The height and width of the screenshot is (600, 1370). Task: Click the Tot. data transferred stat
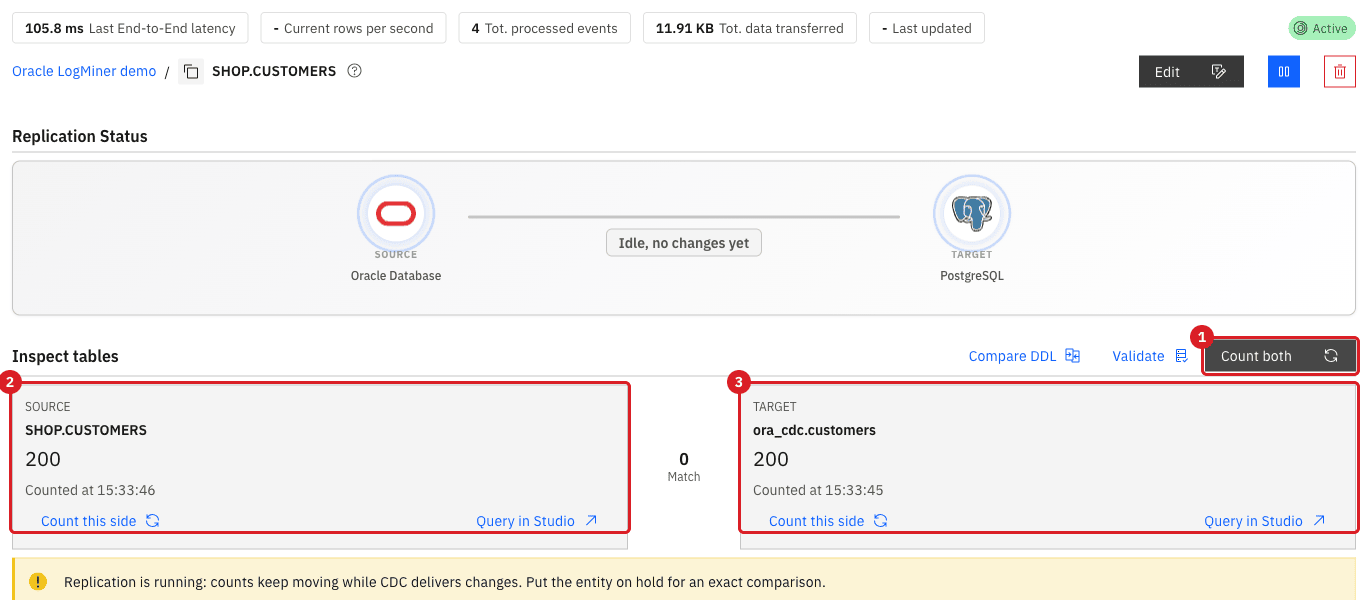click(x=750, y=28)
